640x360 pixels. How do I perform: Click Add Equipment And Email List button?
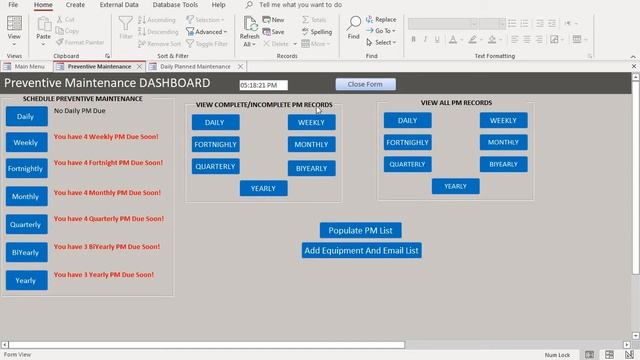(x=362, y=251)
